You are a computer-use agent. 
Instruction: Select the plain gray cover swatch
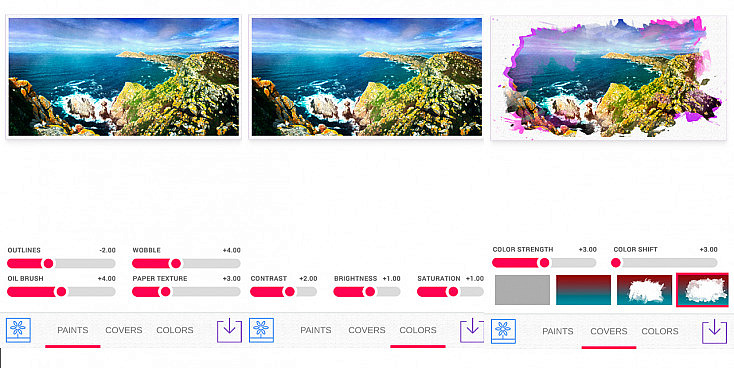(522, 290)
